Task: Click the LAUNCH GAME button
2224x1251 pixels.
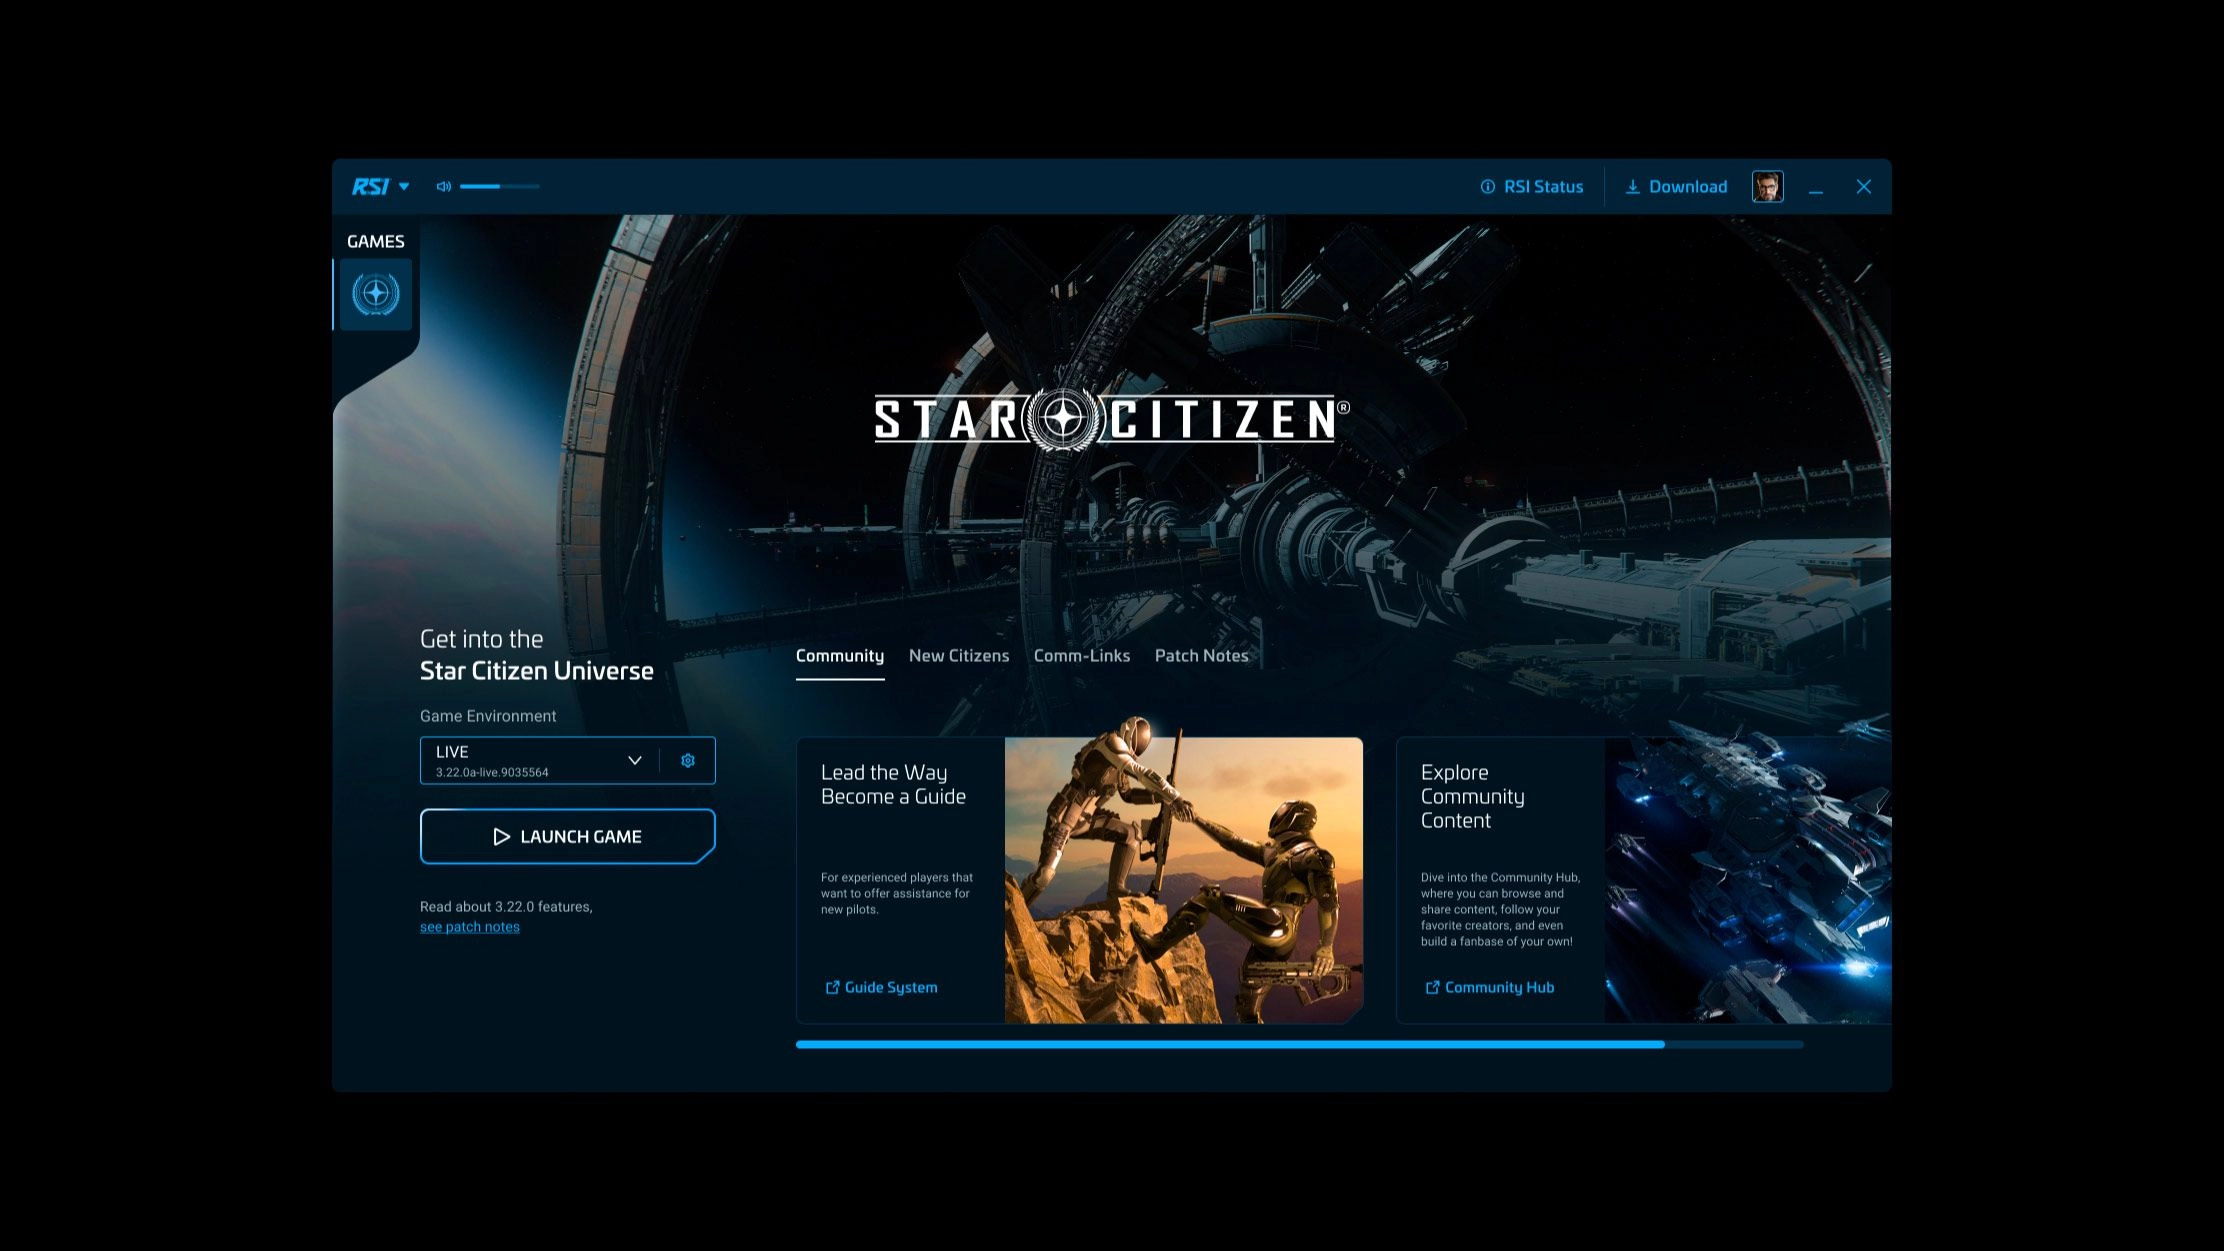Action: pos(567,837)
